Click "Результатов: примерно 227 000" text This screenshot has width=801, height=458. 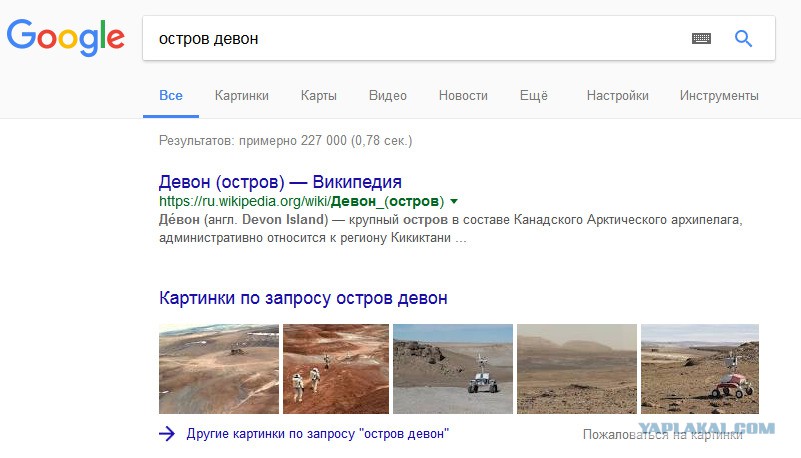(x=285, y=140)
